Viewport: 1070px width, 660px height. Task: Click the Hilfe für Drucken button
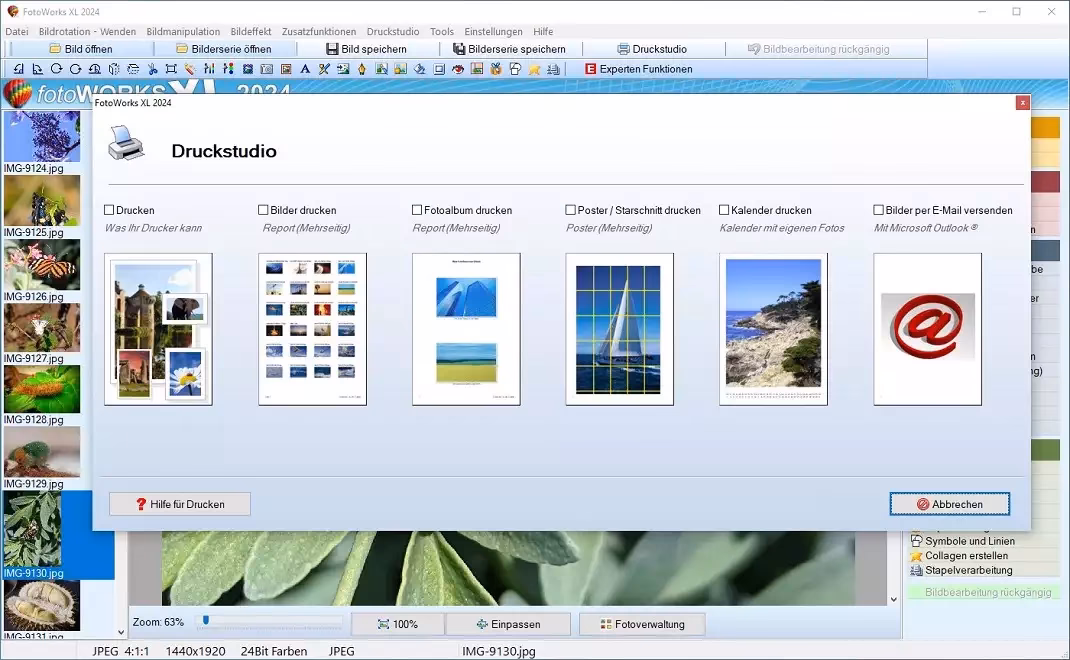[179, 504]
